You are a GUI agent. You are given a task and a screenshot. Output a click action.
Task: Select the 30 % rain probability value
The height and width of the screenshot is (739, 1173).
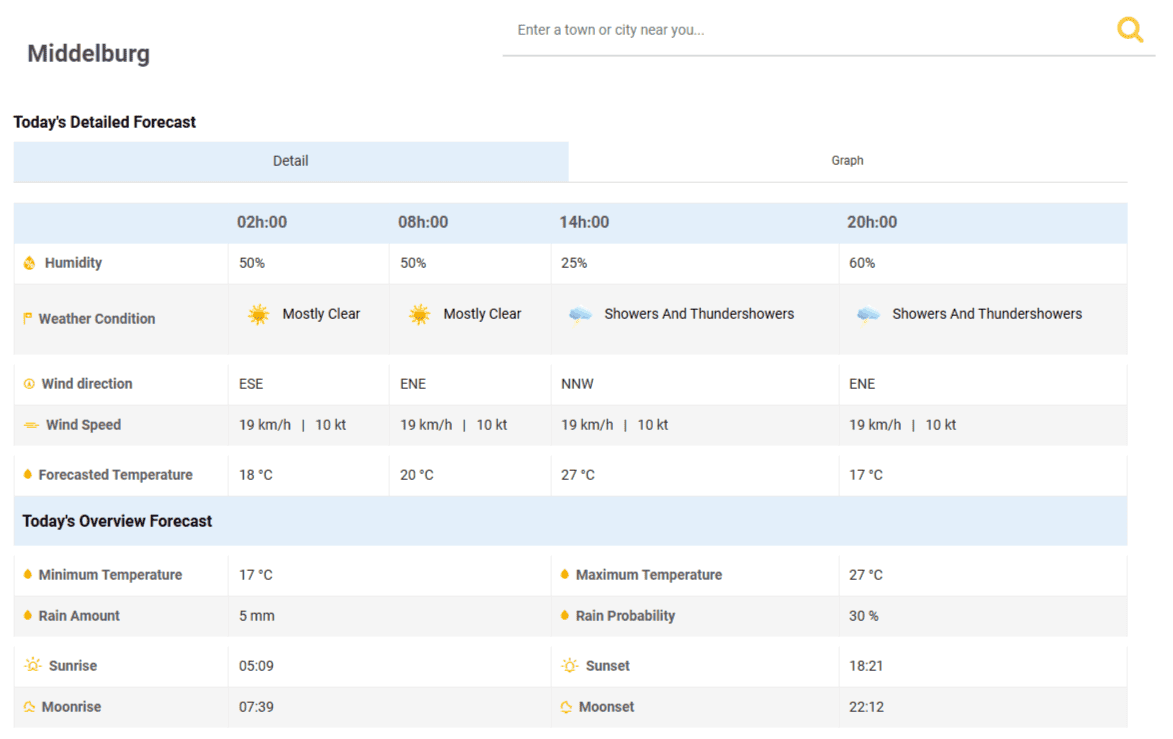[863, 616]
